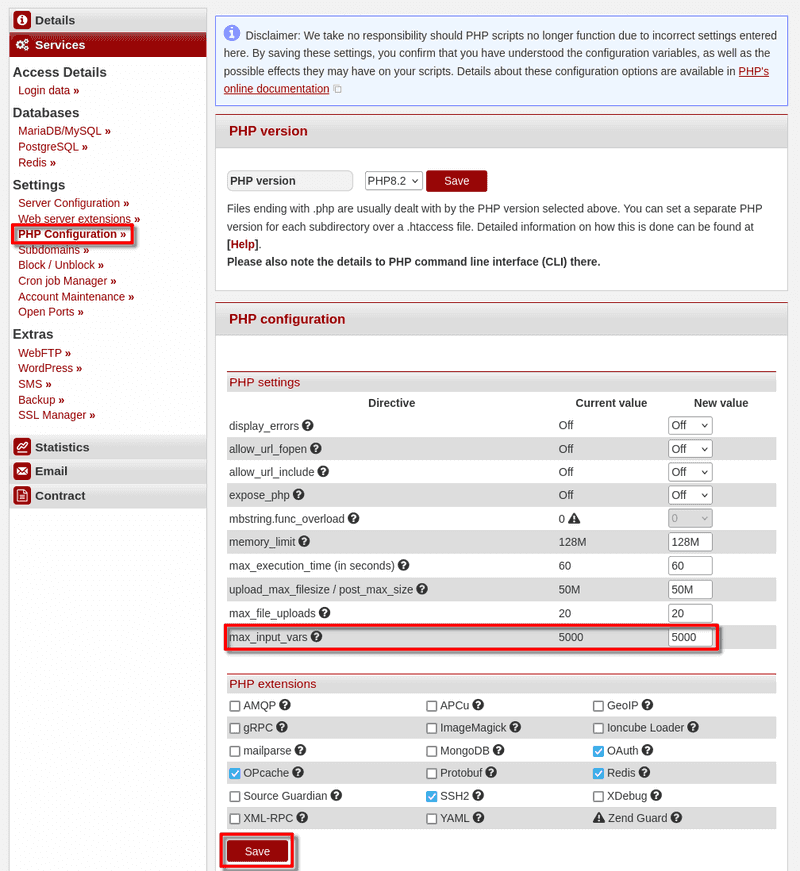Enable the AMQP extension checkbox
Screen dimensions: 800x871
coord(235,706)
